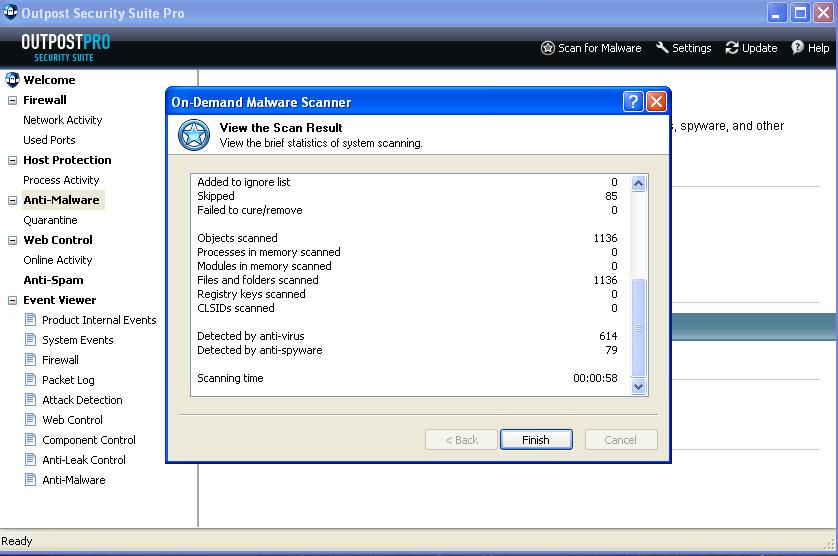Collapse the Host Protection tree section
The width and height of the screenshot is (838, 556).
(12, 160)
